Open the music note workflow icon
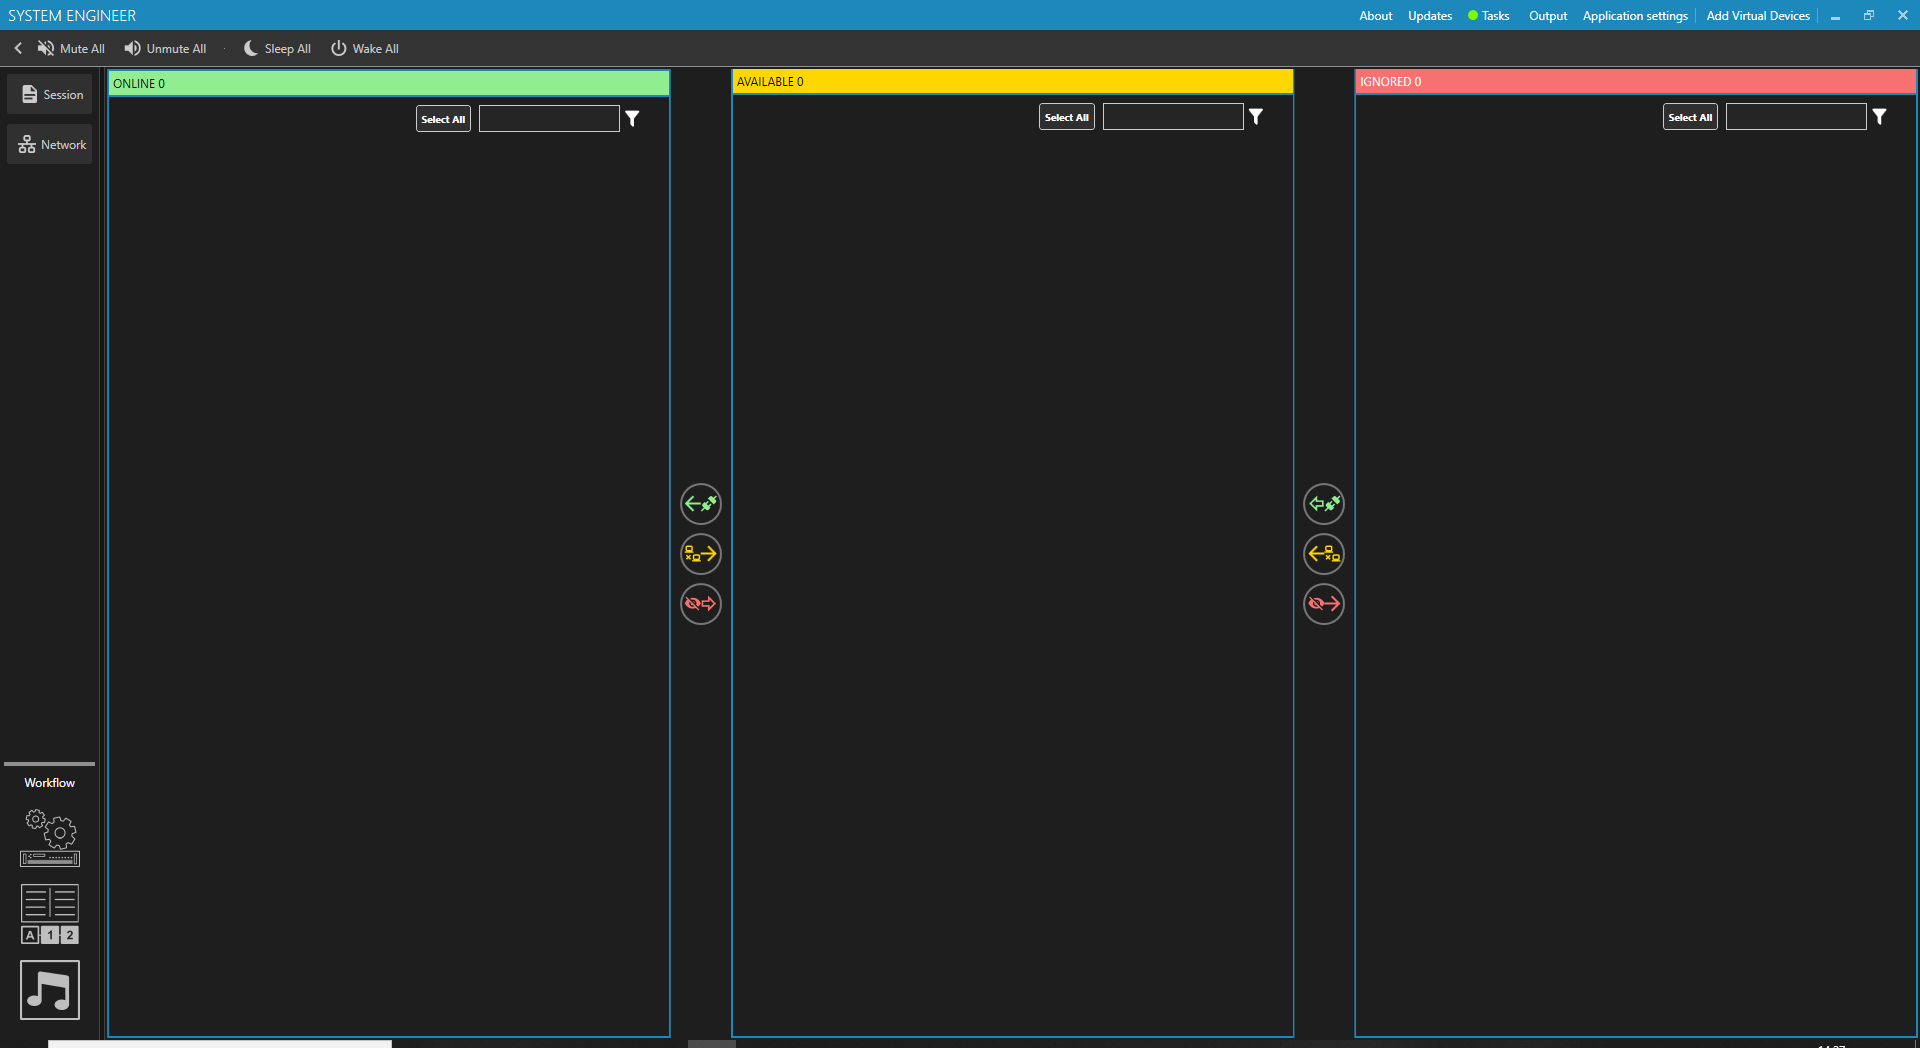Viewport: 1920px width, 1048px height. click(50, 990)
